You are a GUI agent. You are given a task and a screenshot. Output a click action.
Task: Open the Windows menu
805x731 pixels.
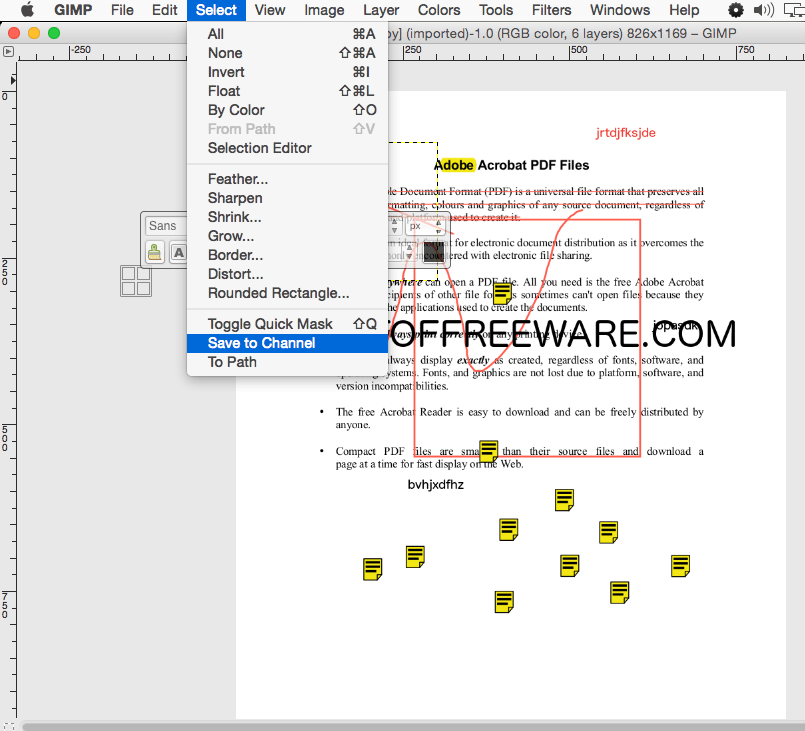coord(620,10)
